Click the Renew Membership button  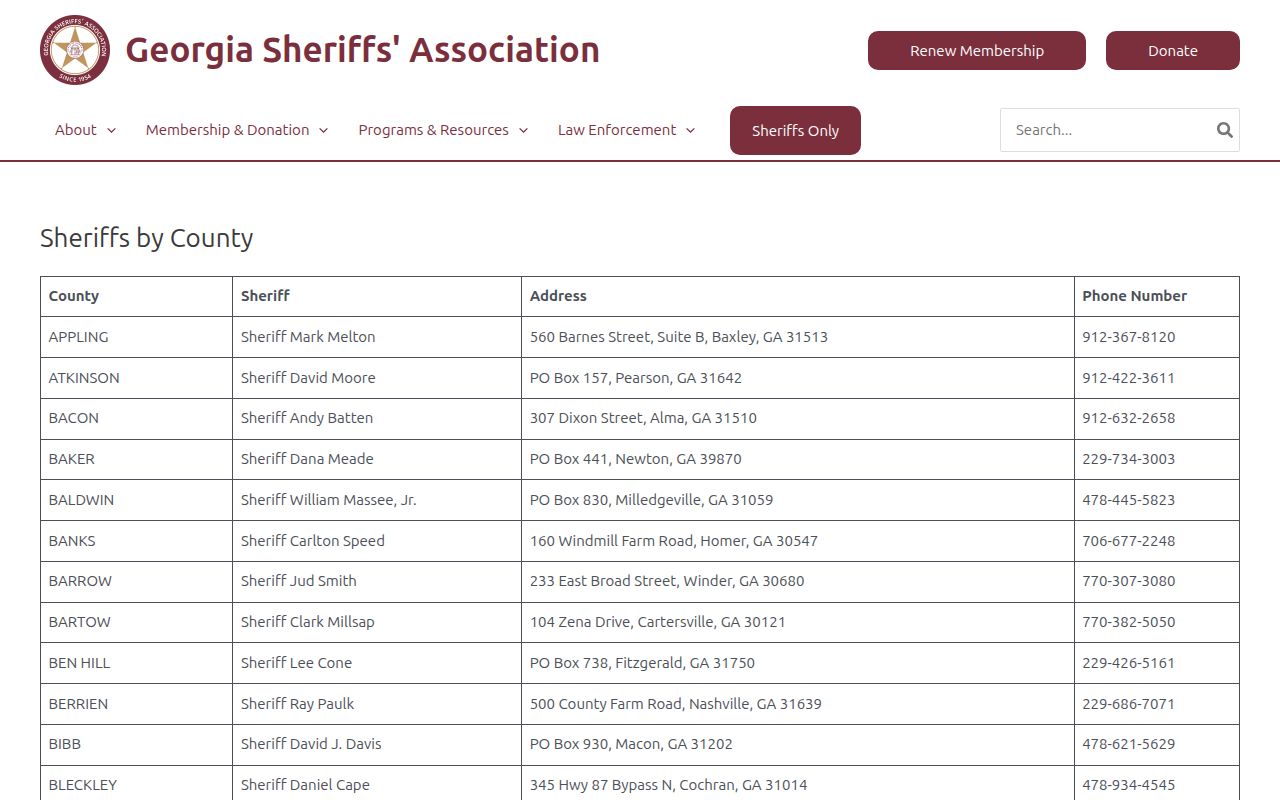977,51
